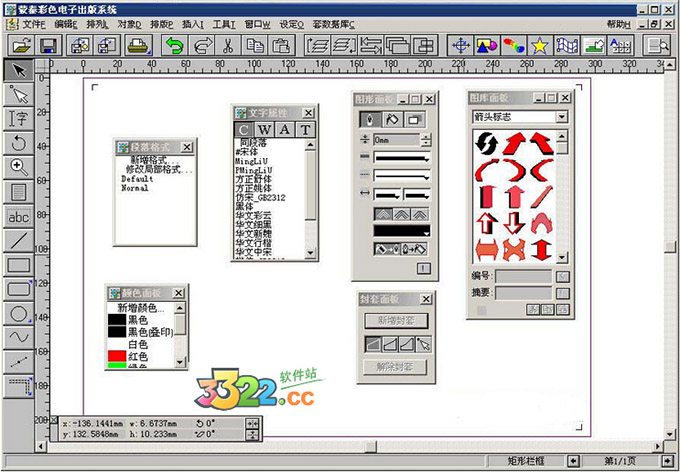The height and width of the screenshot is (473, 680).
Task: Open the 箭头标志 library dropdown
Action: point(562,117)
